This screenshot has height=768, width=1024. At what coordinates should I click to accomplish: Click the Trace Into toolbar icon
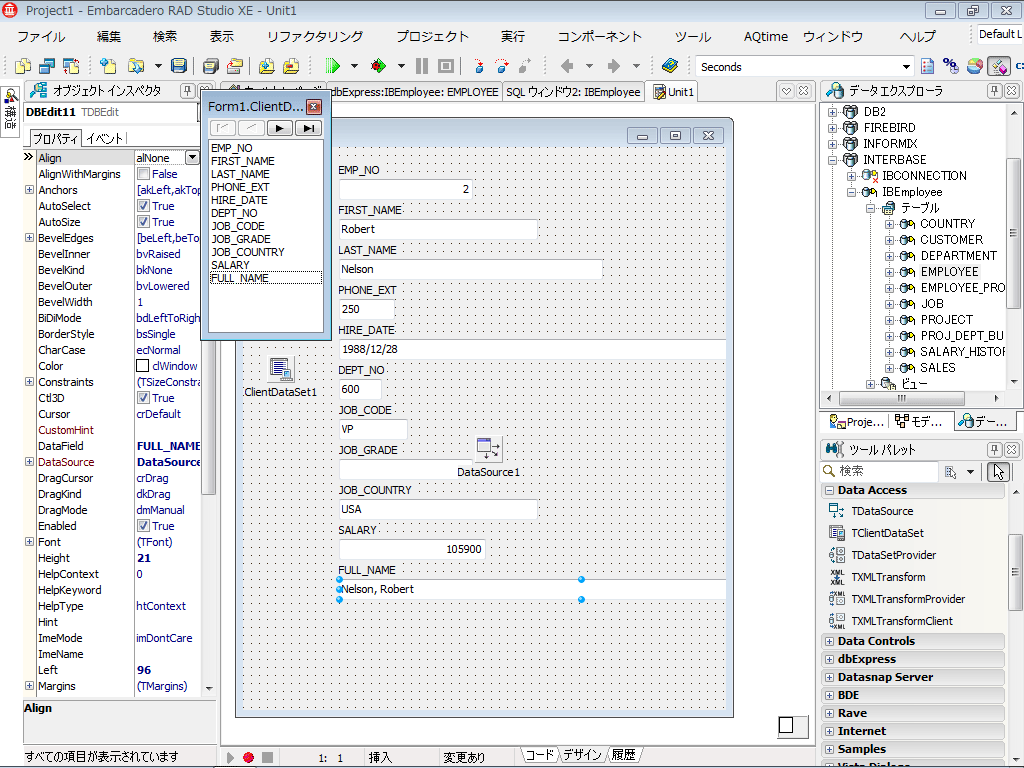click(x=479, y=66)
